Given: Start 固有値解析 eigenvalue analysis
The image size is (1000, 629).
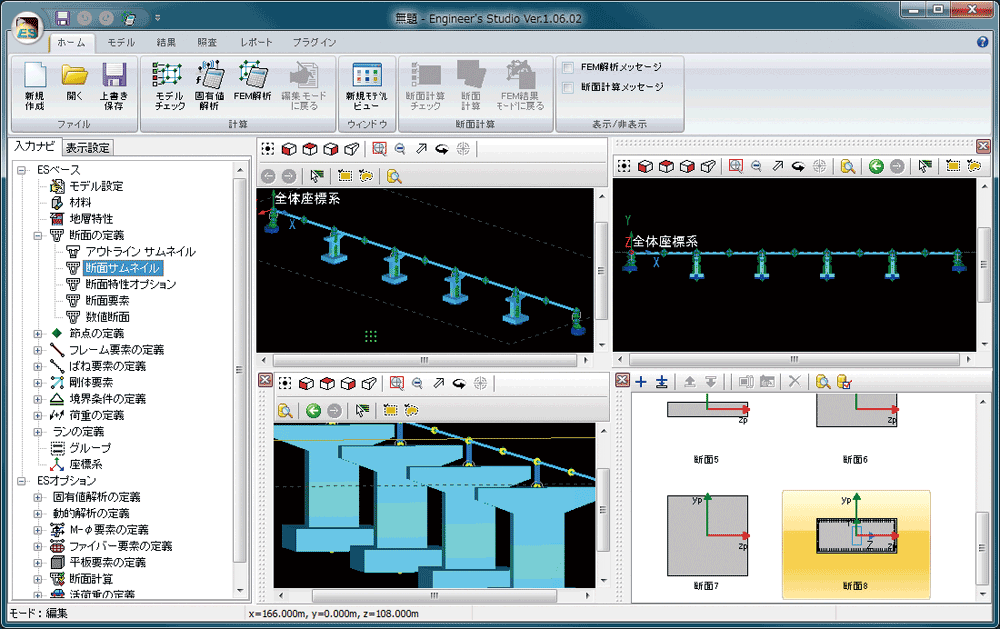Looking at the screenshot, I should (209, 86).
